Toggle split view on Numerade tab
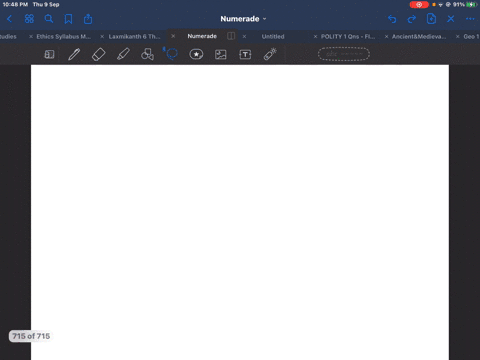This screenshot has height=360, width=480. [x=231, y=36]
